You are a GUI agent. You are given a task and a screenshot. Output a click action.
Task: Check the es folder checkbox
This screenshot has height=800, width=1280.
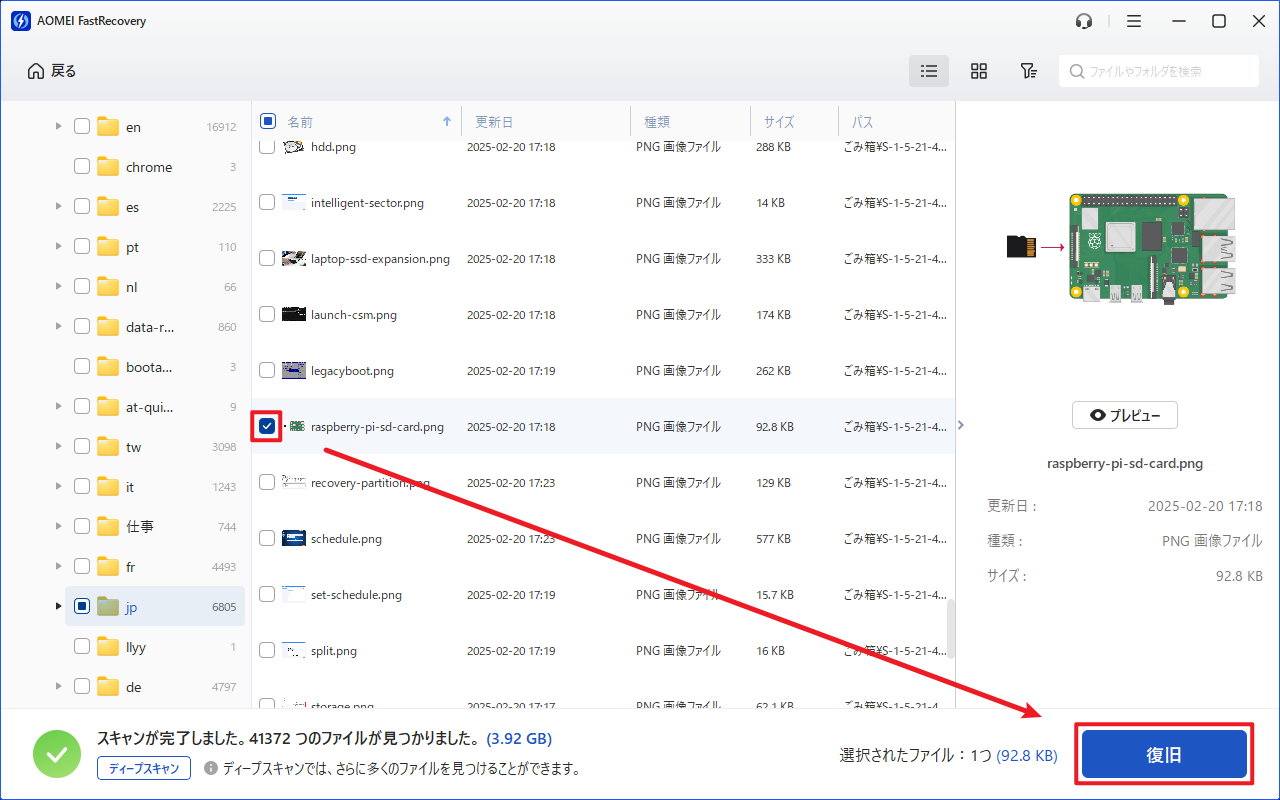[x=82, y=207]
